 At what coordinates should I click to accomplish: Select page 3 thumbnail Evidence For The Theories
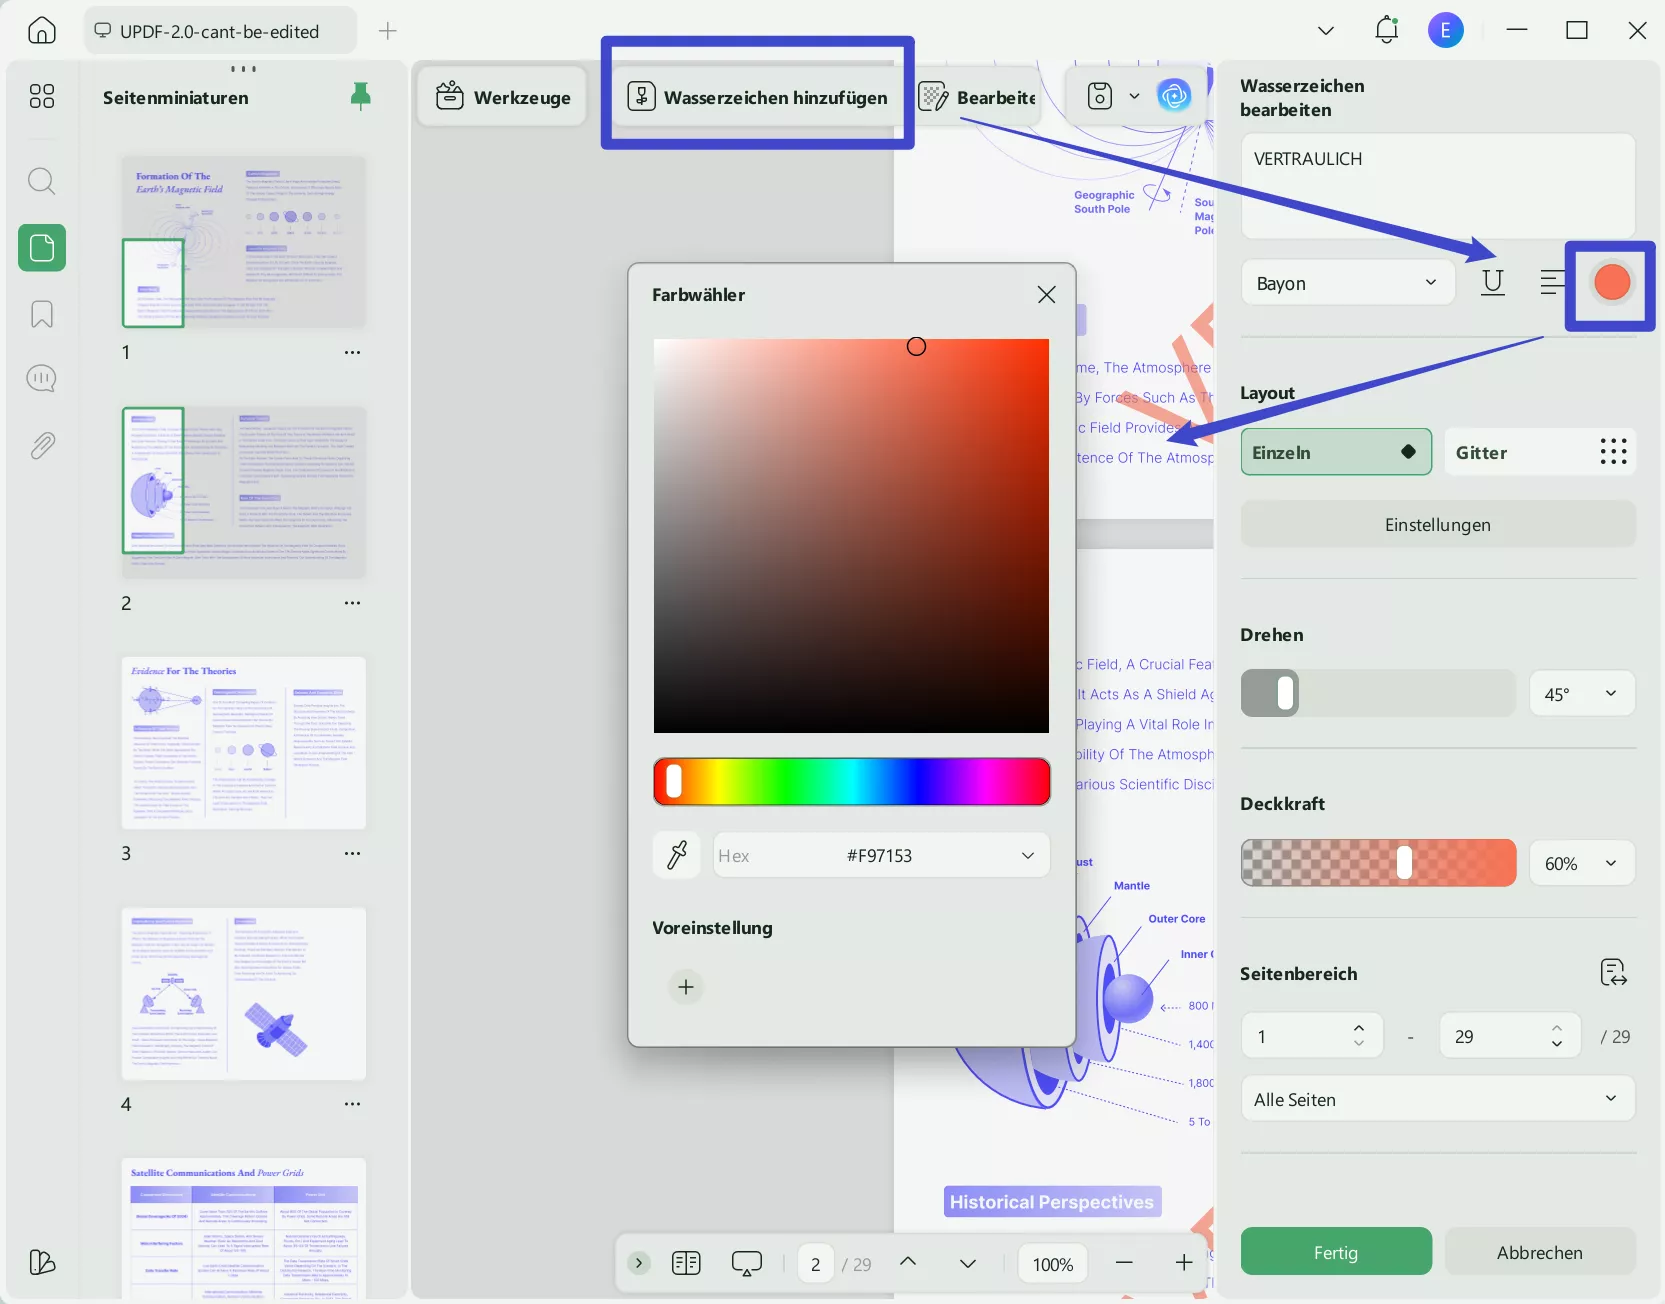coord(244,743)
